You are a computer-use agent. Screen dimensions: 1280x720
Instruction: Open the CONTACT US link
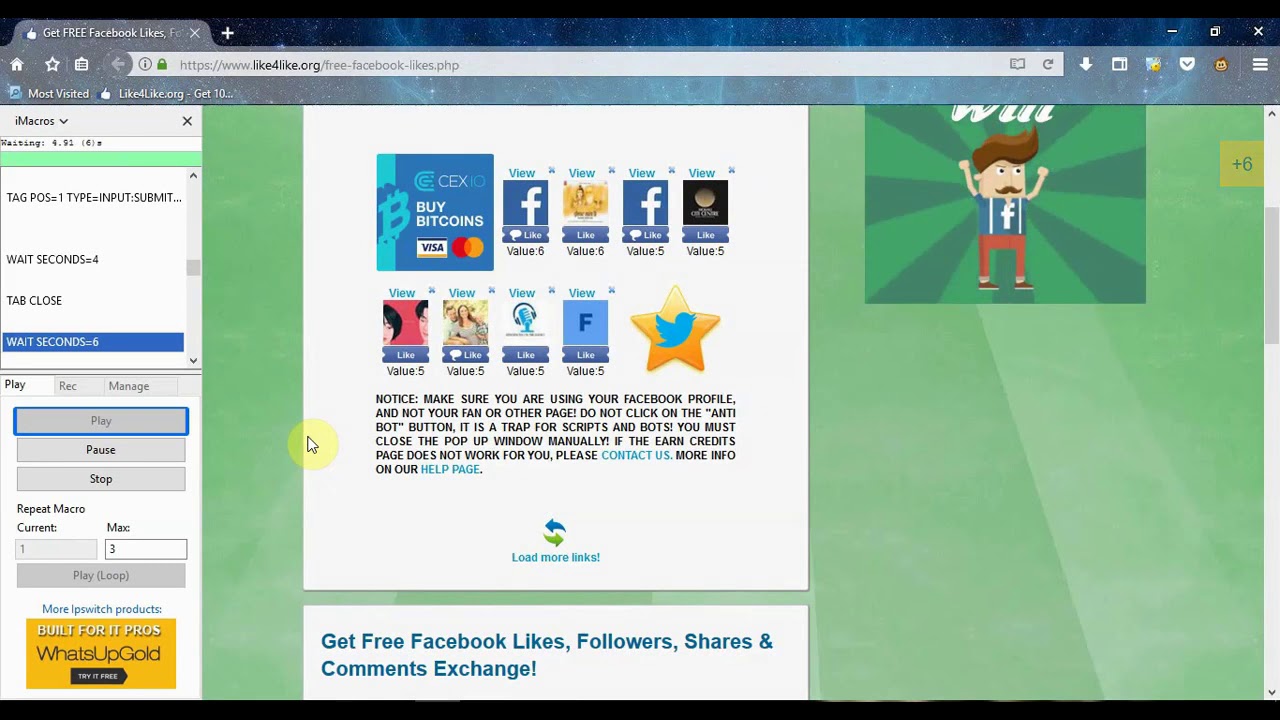coord(636,455)
